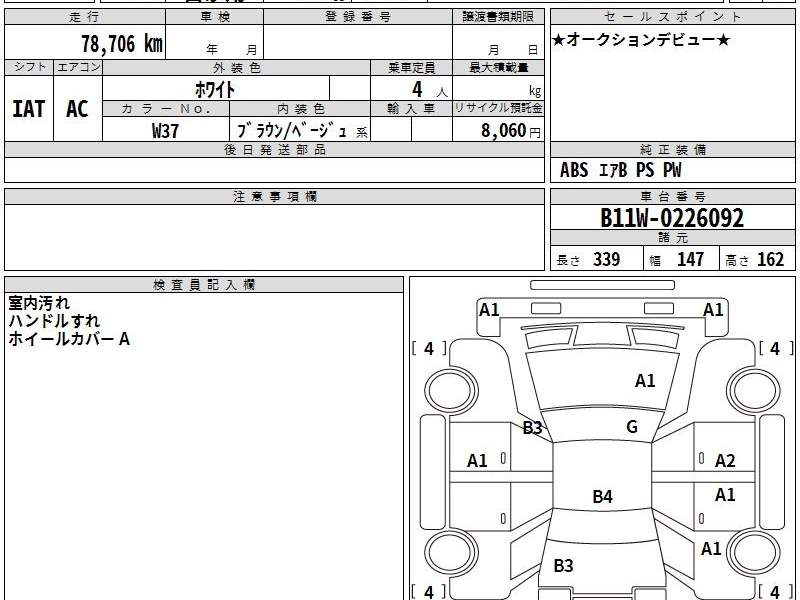Click the 走行 column header

(85, 17)
